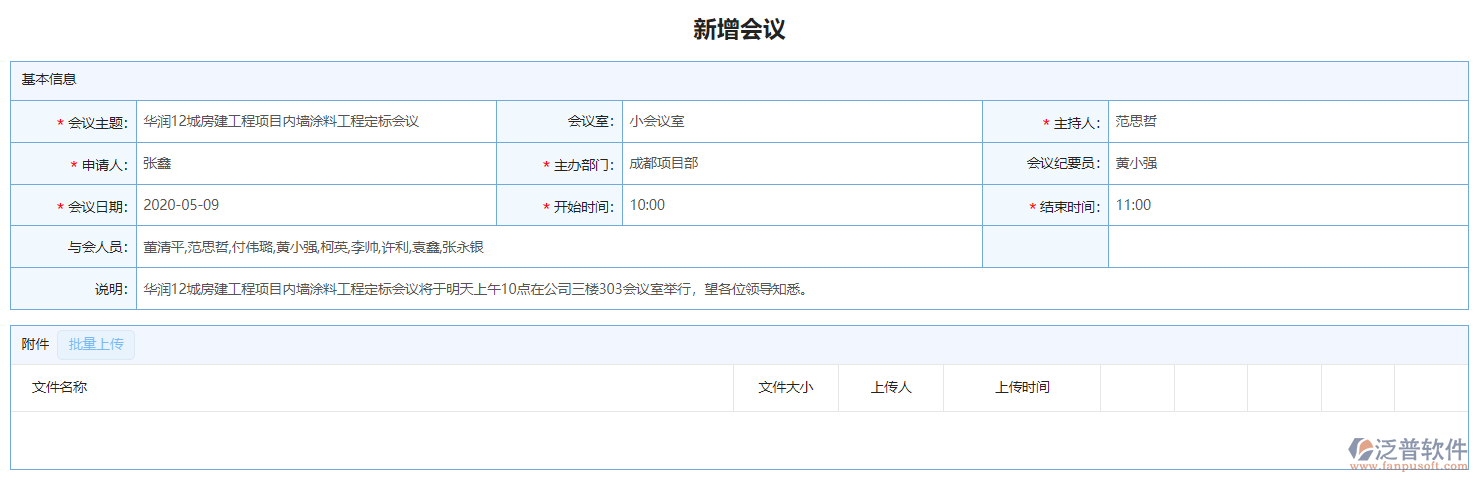Viewport: 1478px width, 482px height.
Task: Click the 说明 label
Action: pos(111,290)
